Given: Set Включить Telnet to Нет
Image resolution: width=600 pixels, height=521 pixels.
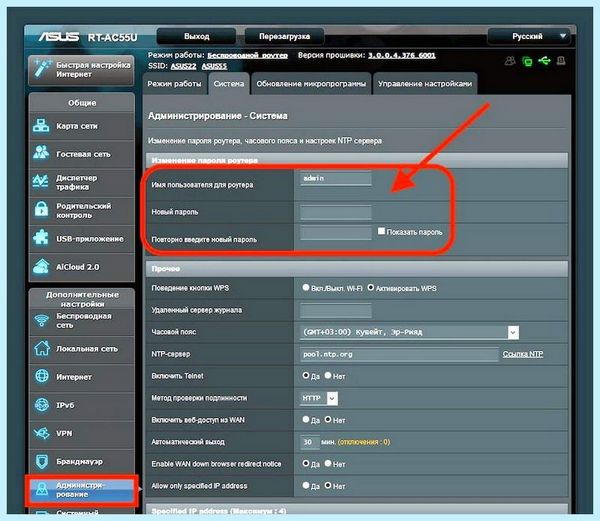Looking at the screenshot, I should tap(328, 375).
